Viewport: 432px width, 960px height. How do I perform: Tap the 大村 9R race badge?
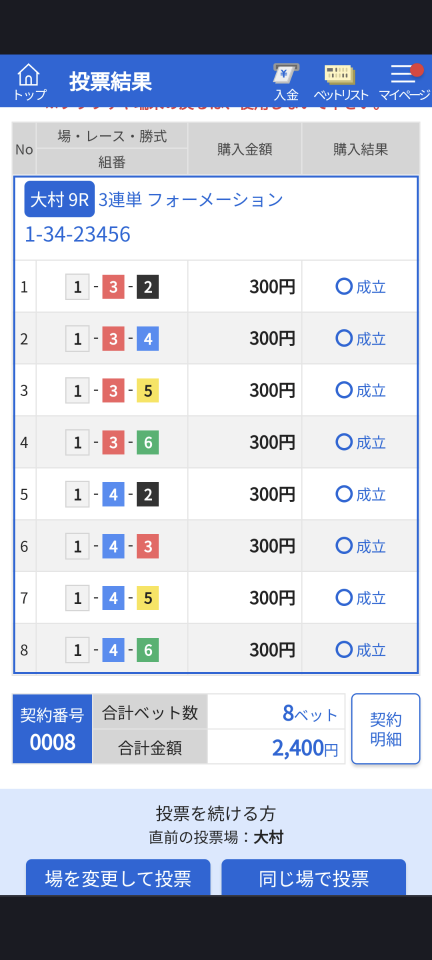(59, 200)
